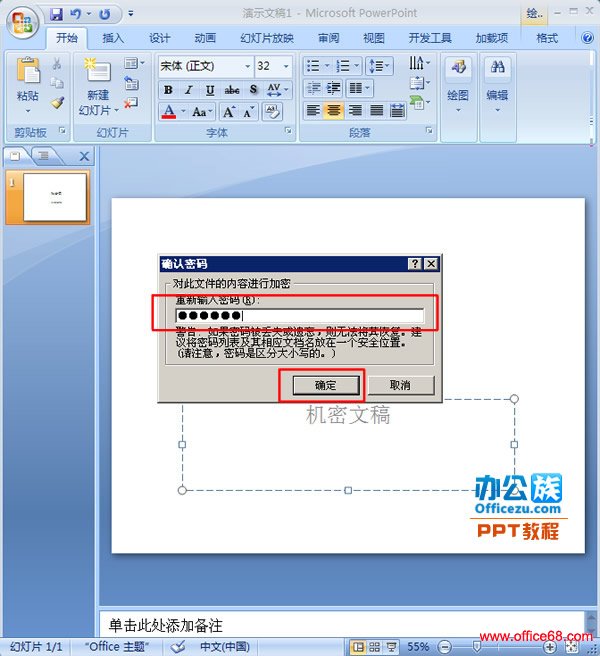Open the Office button menu
The image size is (600, 656).
(23, 22)
